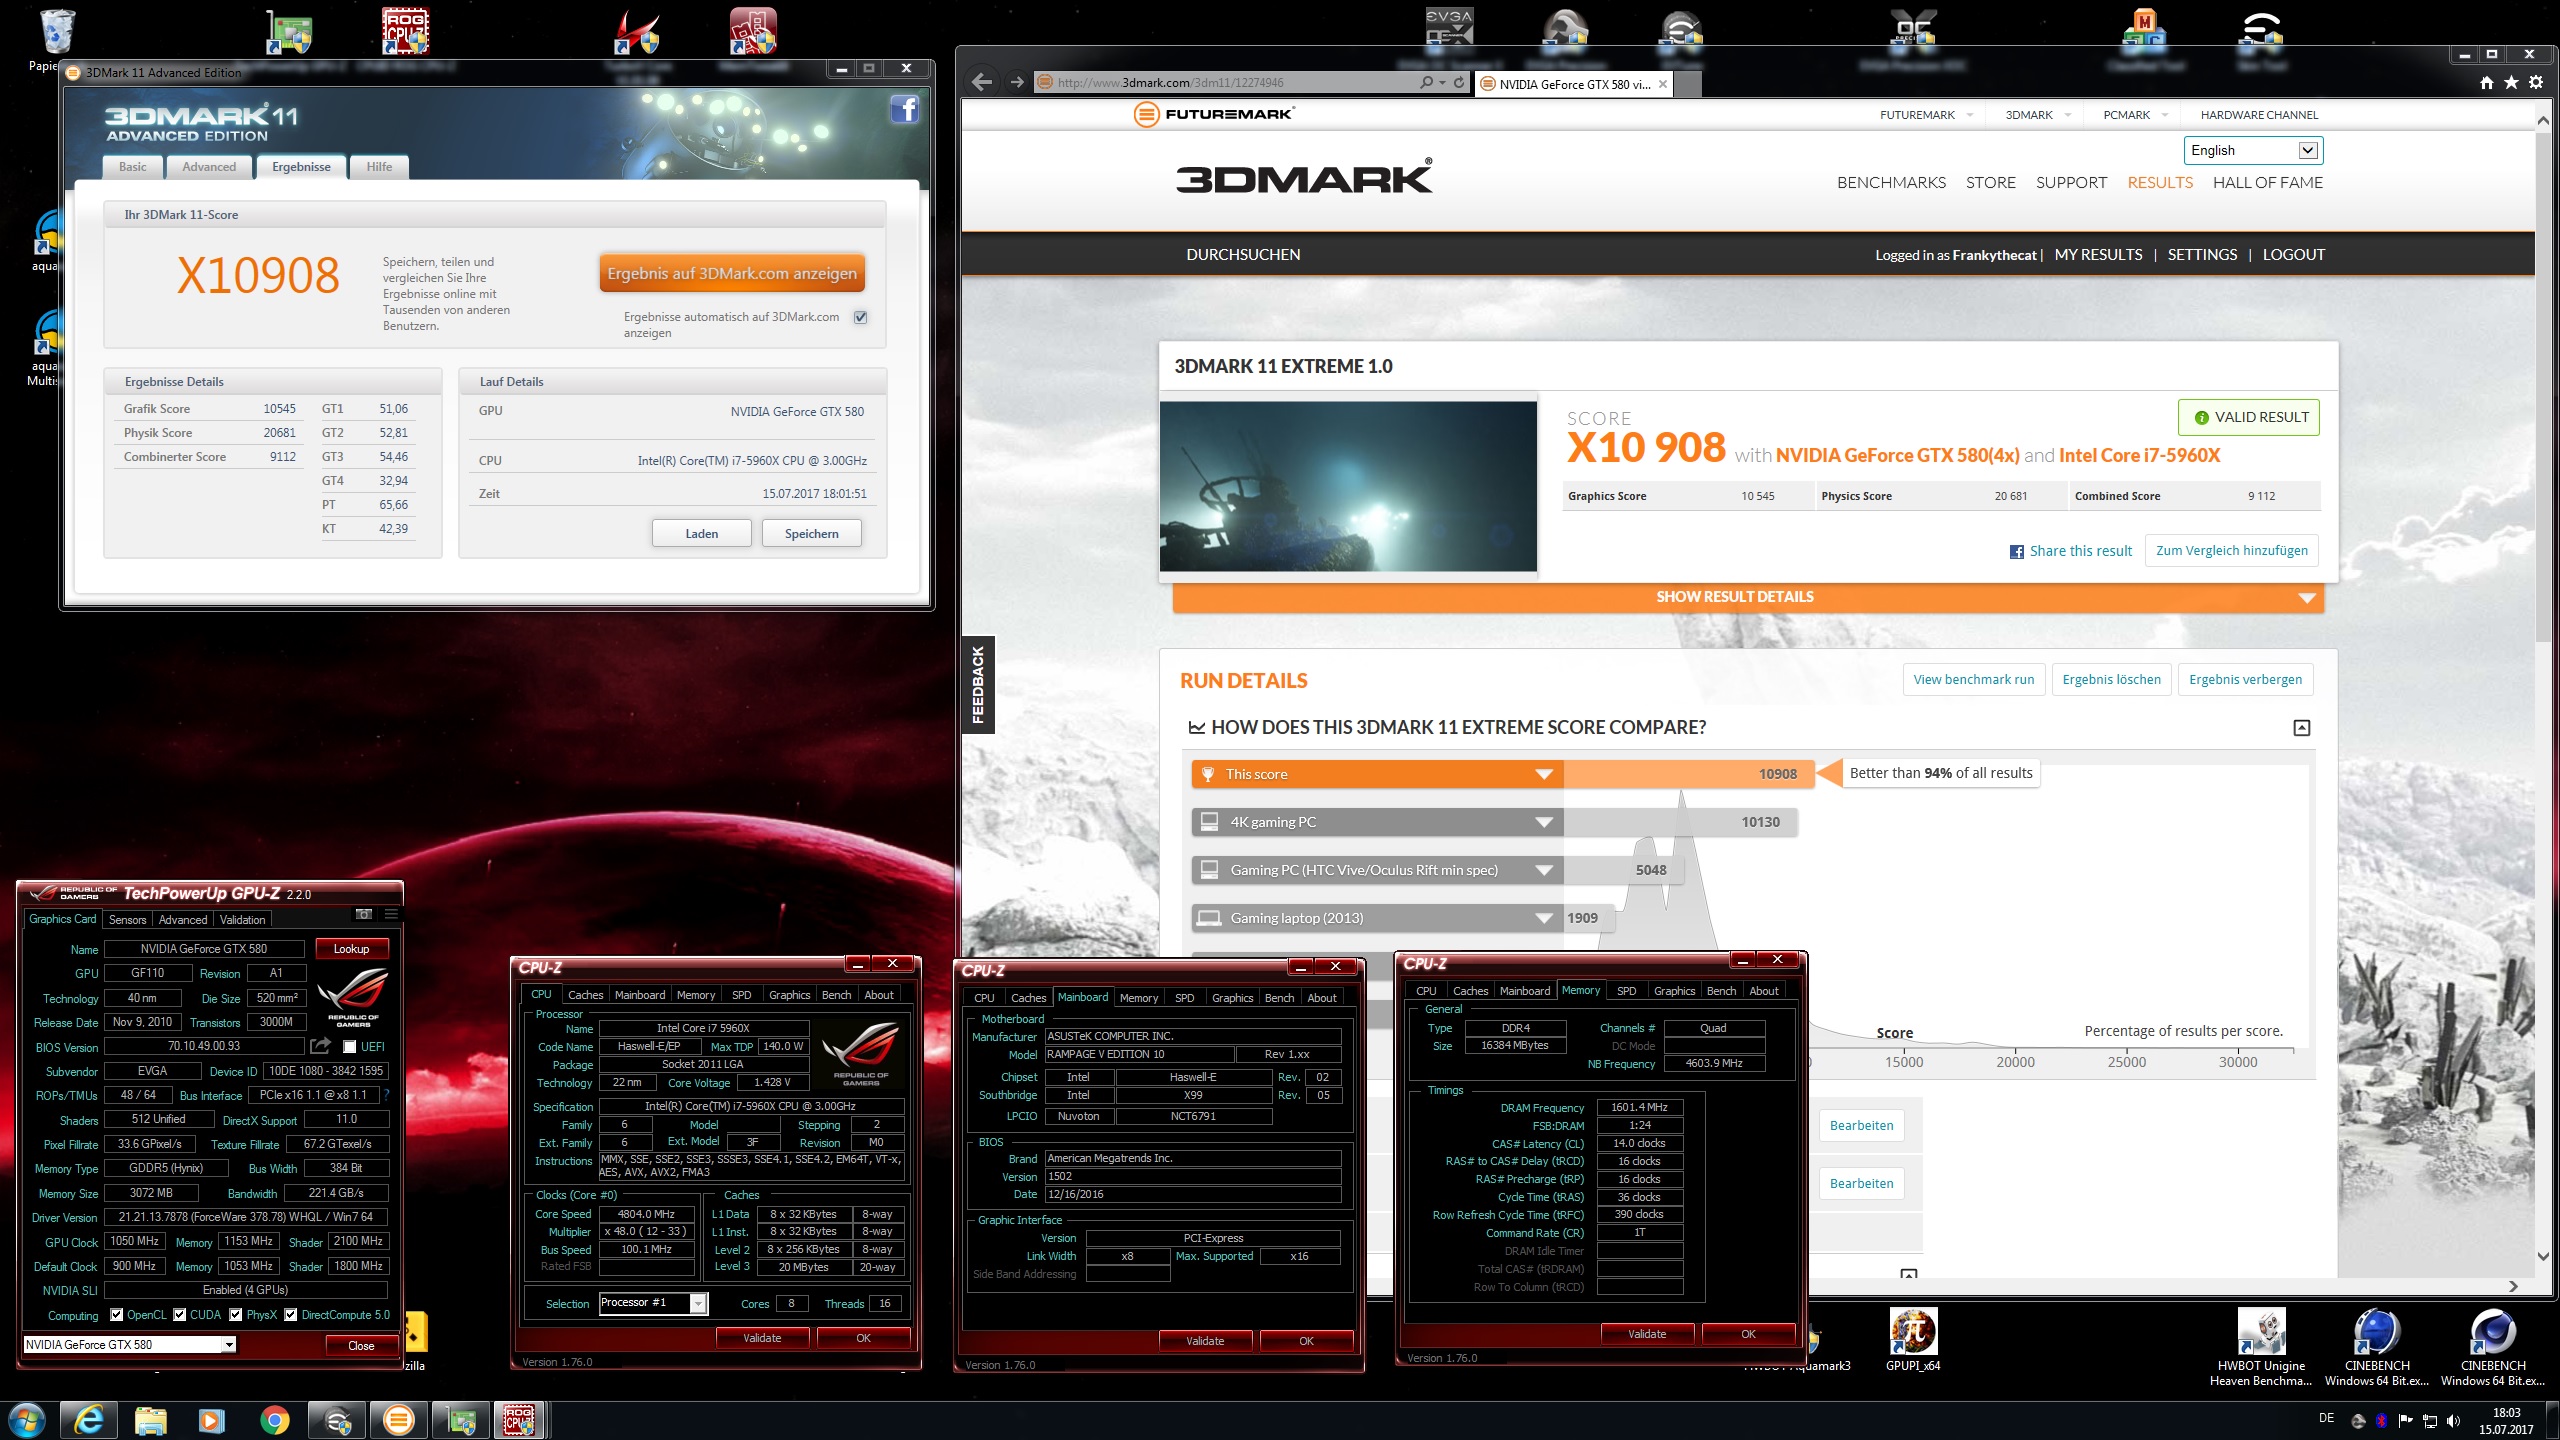Click View benchmark run button
The image size is (2560, 1440).
coord(1973,679)
